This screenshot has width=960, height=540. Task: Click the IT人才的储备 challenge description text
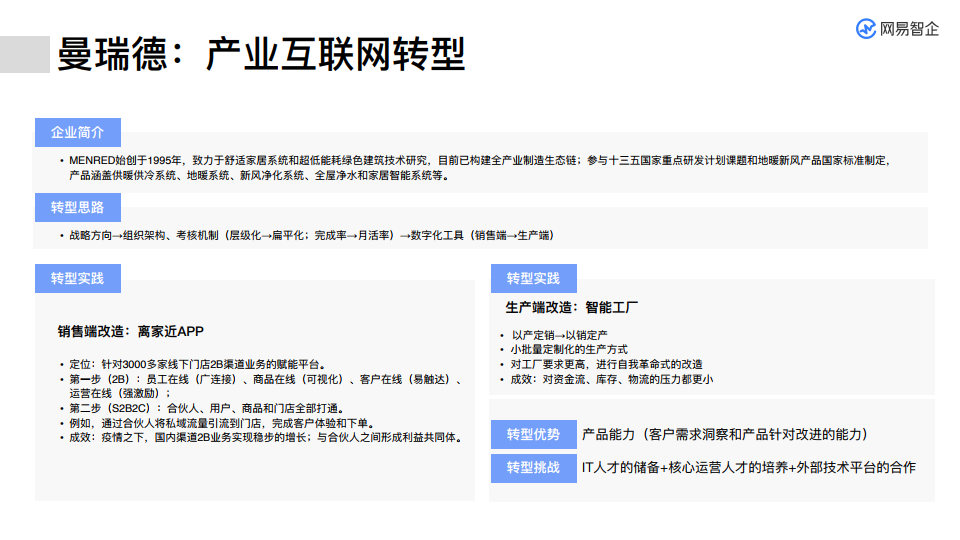pos(748,467)
